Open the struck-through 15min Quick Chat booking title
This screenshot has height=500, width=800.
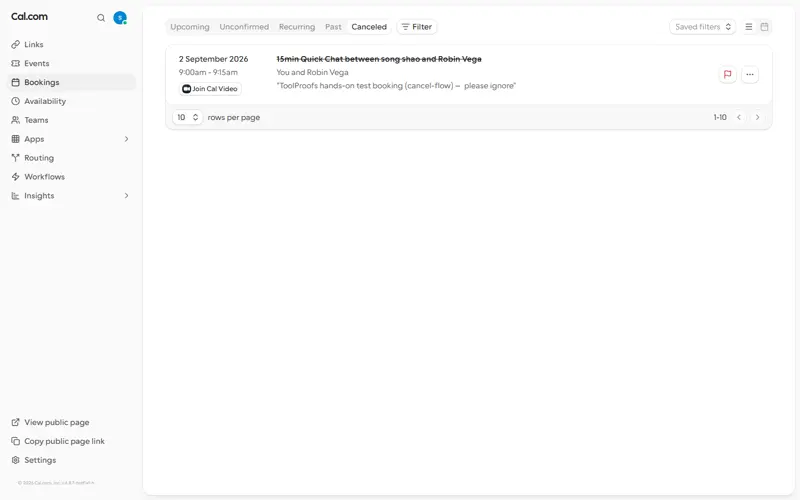tap(379, 59)
